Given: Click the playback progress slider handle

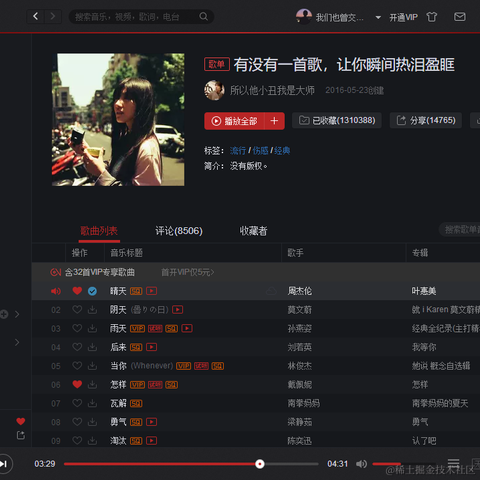Looking at the screenshot, I should 260,464.
